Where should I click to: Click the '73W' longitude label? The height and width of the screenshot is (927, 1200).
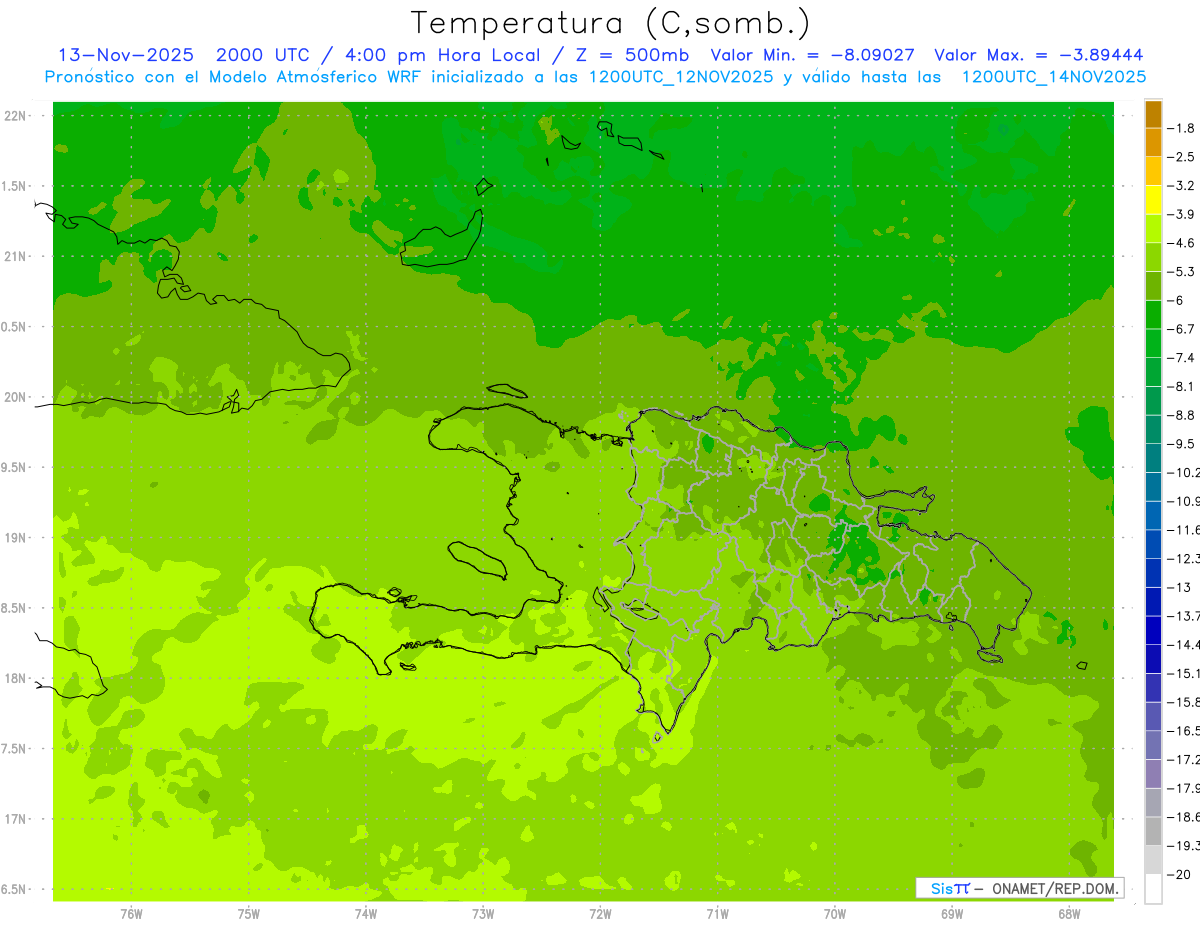(483, 914)
